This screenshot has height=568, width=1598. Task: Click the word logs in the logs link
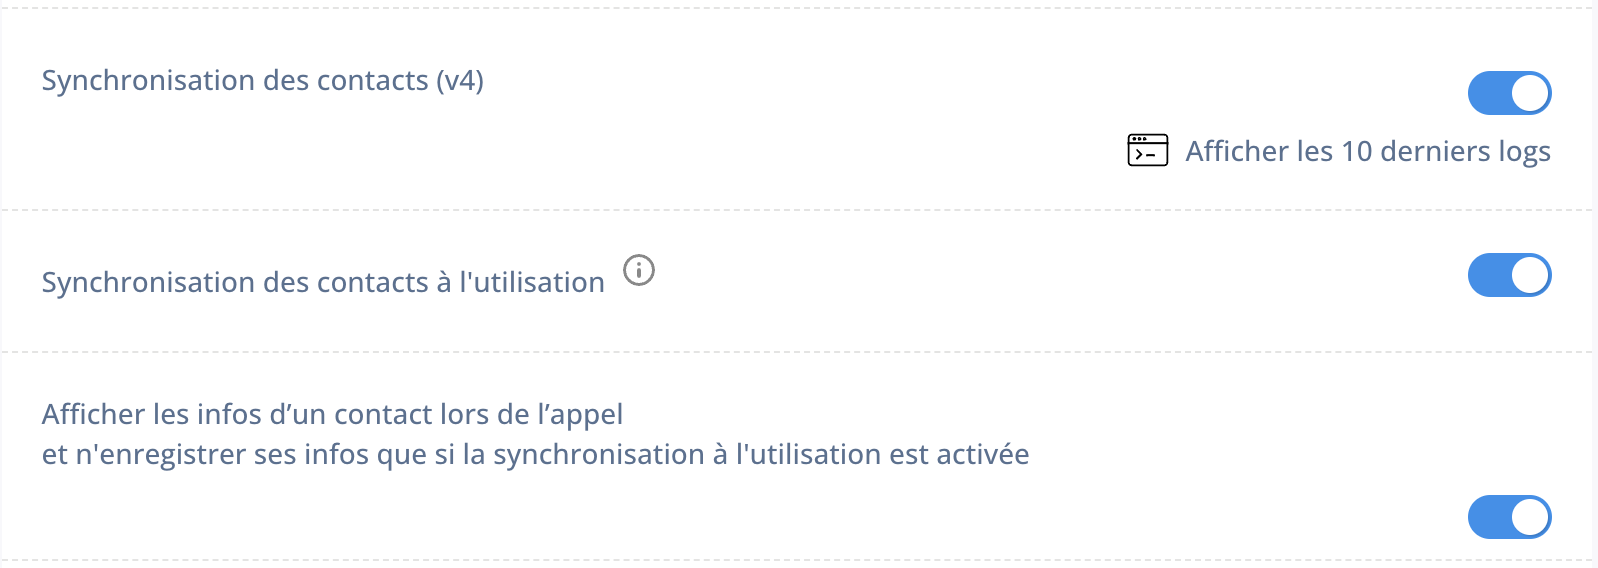(x=1524, y=152)
